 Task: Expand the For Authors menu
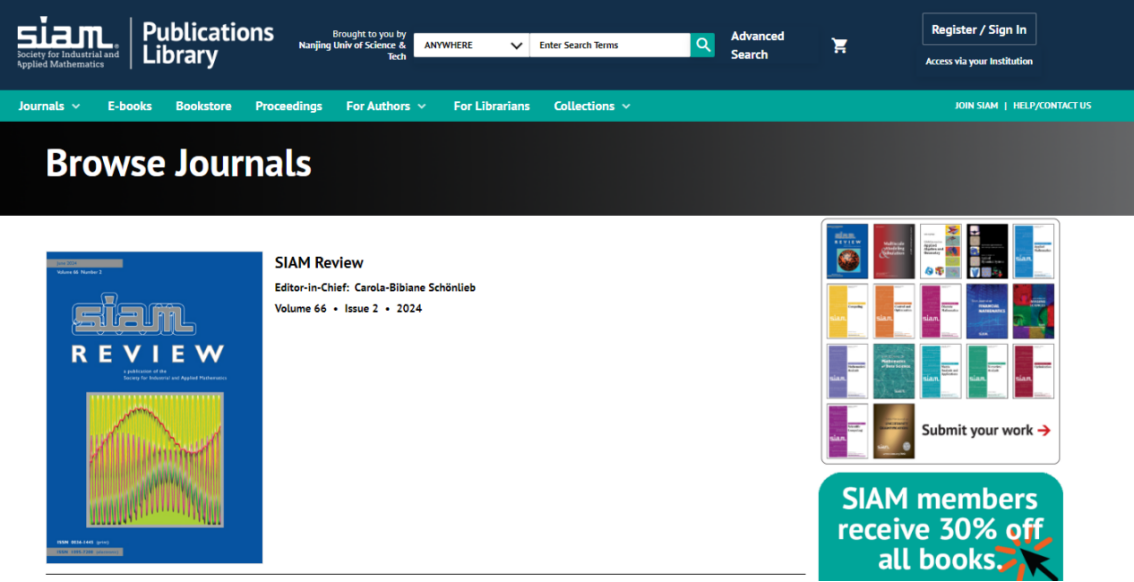386,106
